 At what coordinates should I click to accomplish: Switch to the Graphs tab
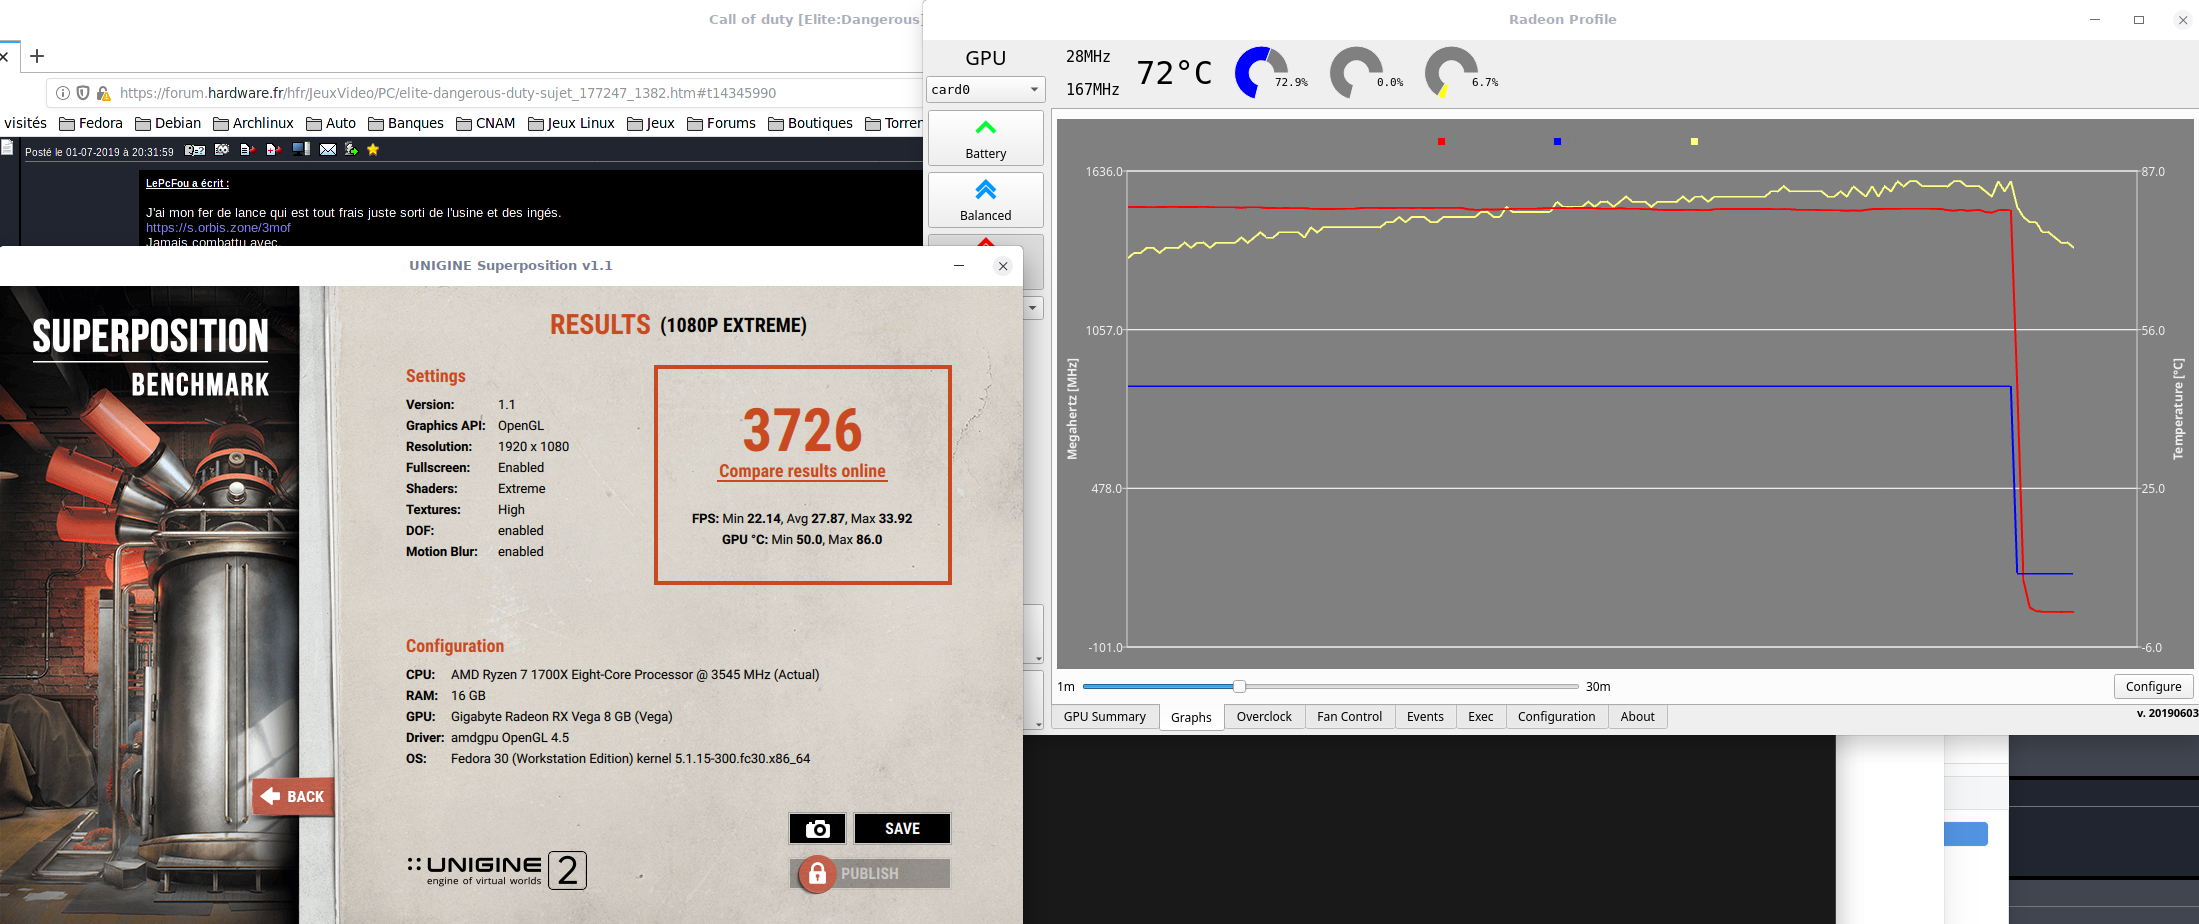[1191, 717]
